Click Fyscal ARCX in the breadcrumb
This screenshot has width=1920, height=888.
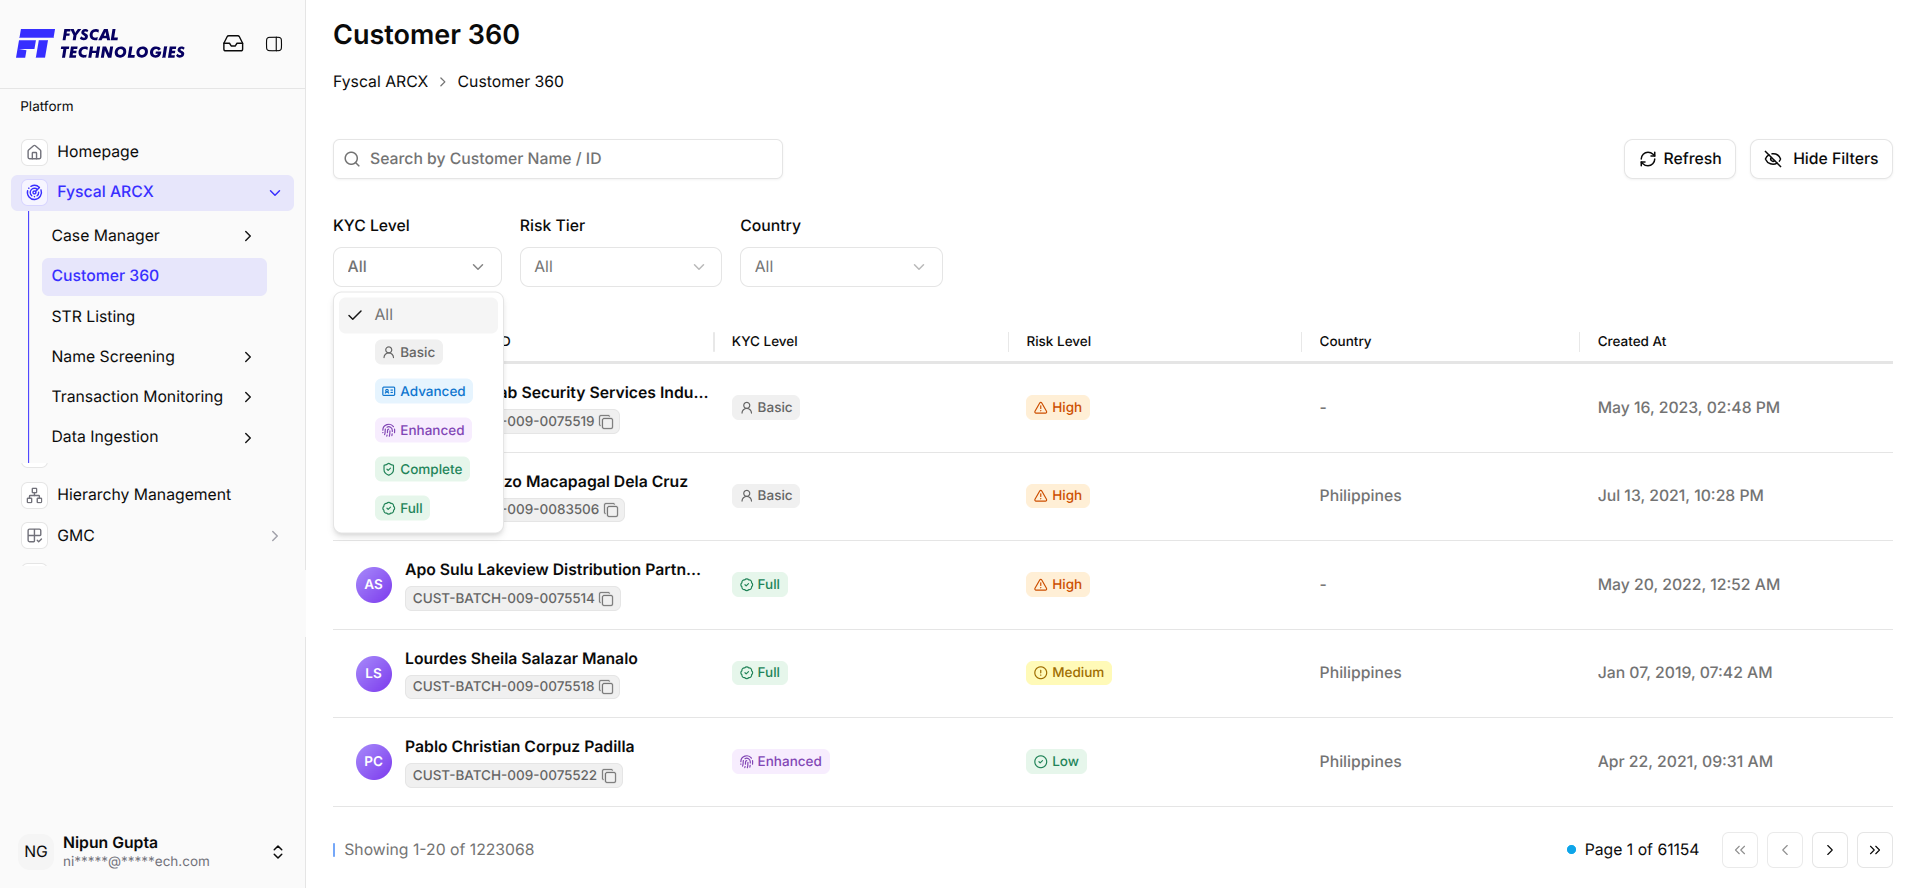(x=380, y=82)
